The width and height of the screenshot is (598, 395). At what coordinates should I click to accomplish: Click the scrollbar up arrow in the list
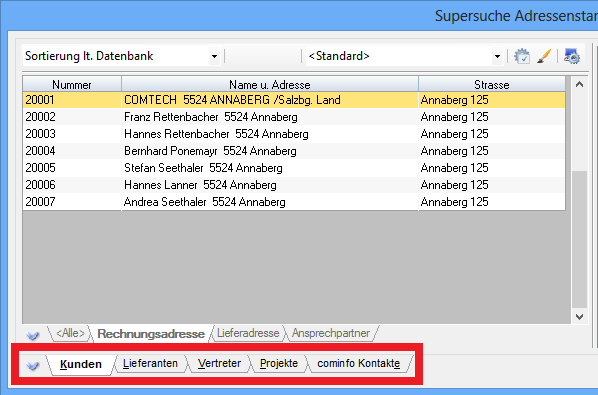click(x=579, y=85)
